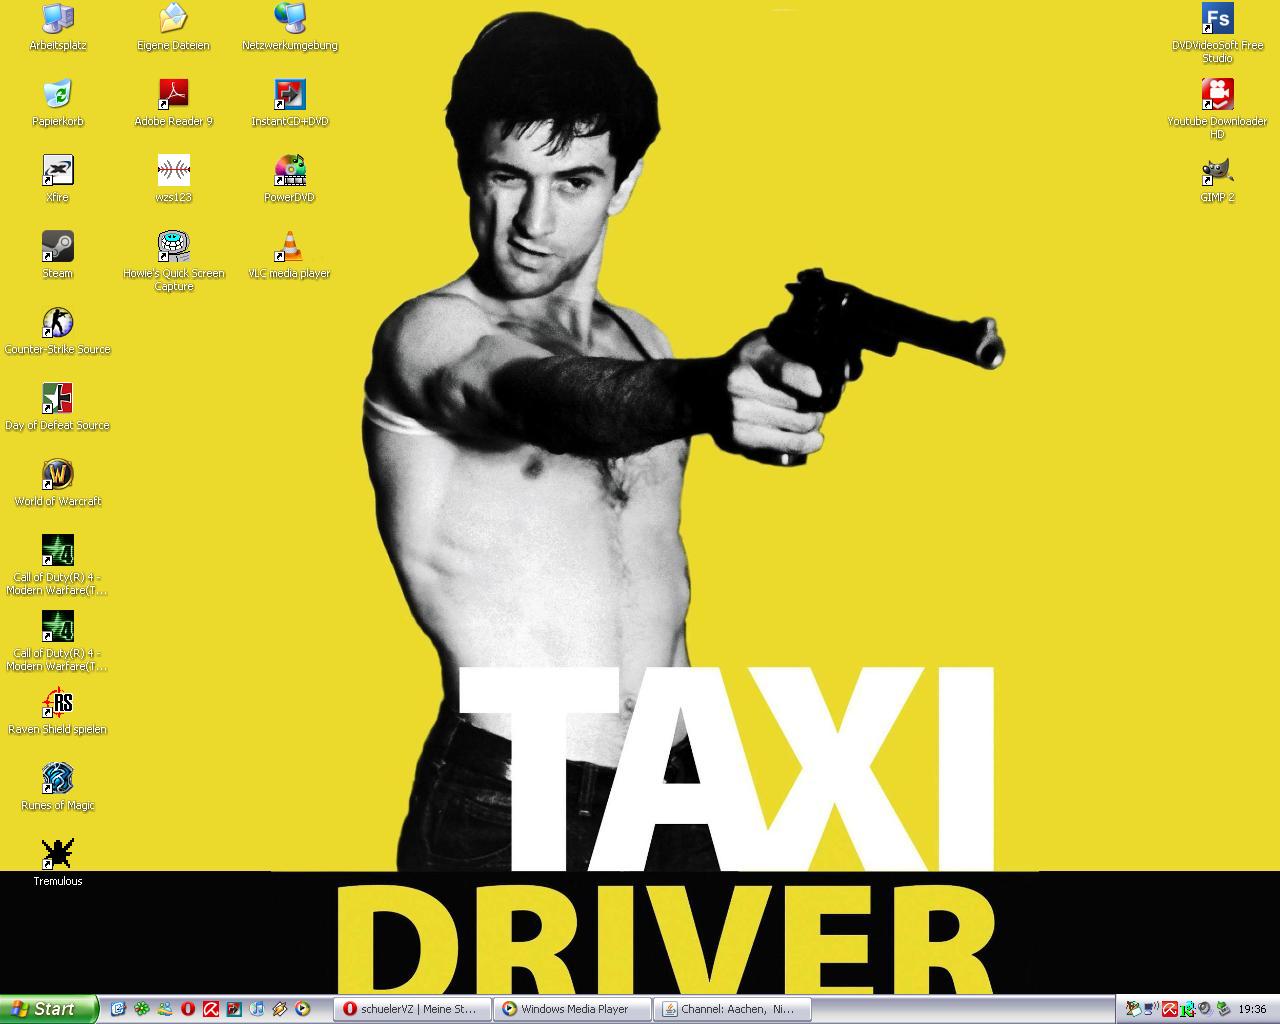
Task: Select Howie's Quick Screen Capture icon
Action: [x=173, y=260]
